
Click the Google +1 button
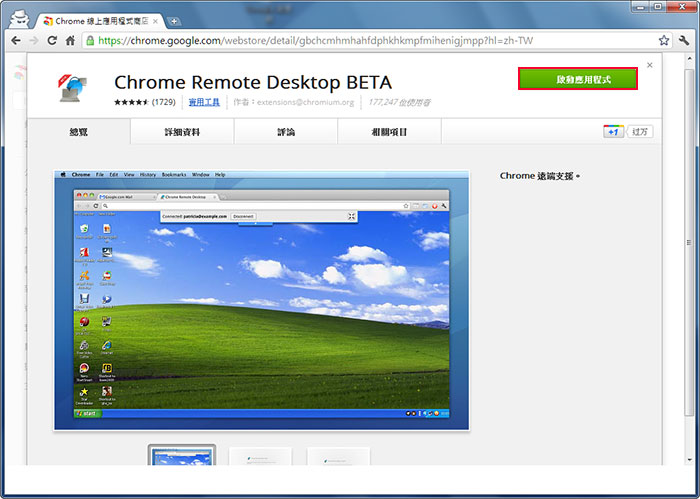pyautogui.click(x=613, y=132)
